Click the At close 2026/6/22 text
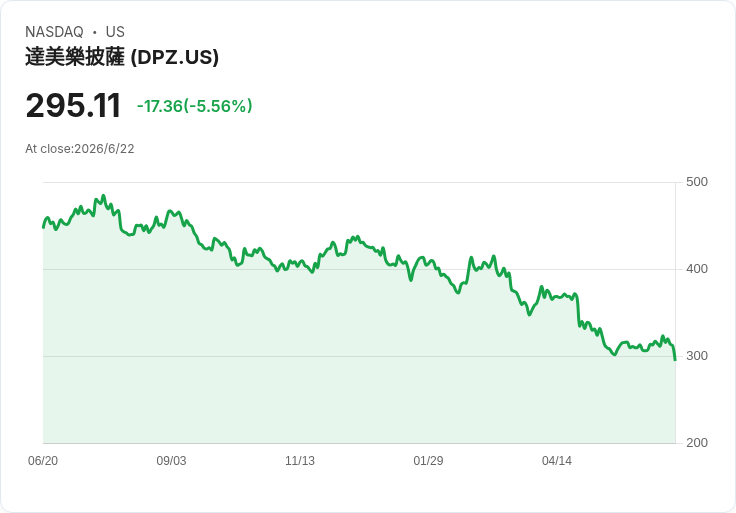This screenshot has width=736, height=513. (x=80, y=149)
